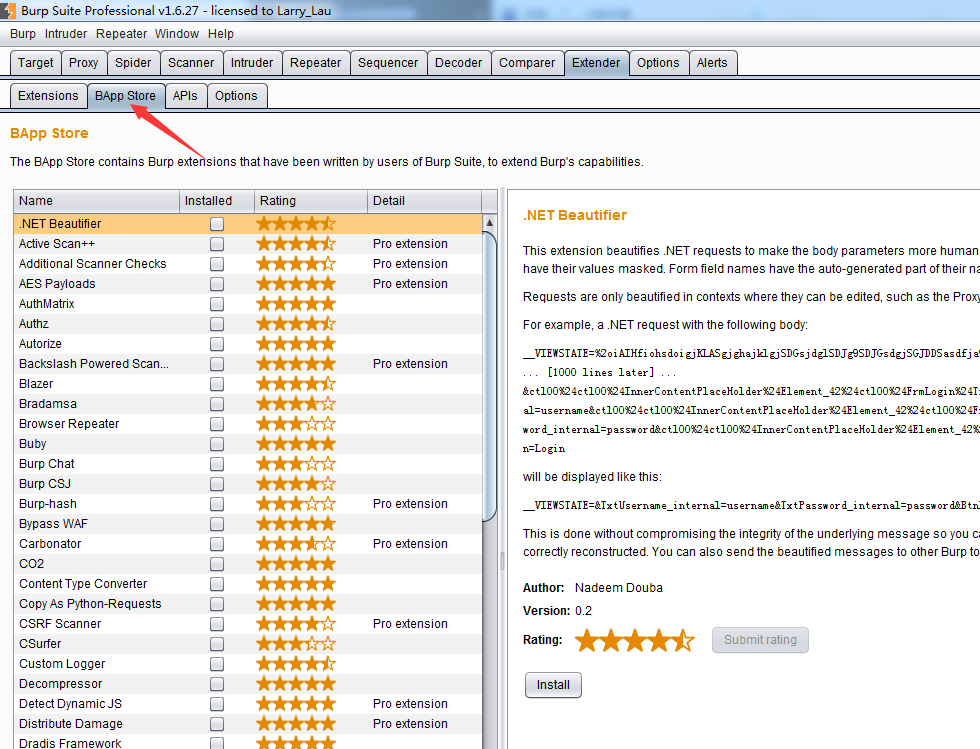Switch to the Comparer tab
Screen dimensions: 980x749
[x=527, y=63]
